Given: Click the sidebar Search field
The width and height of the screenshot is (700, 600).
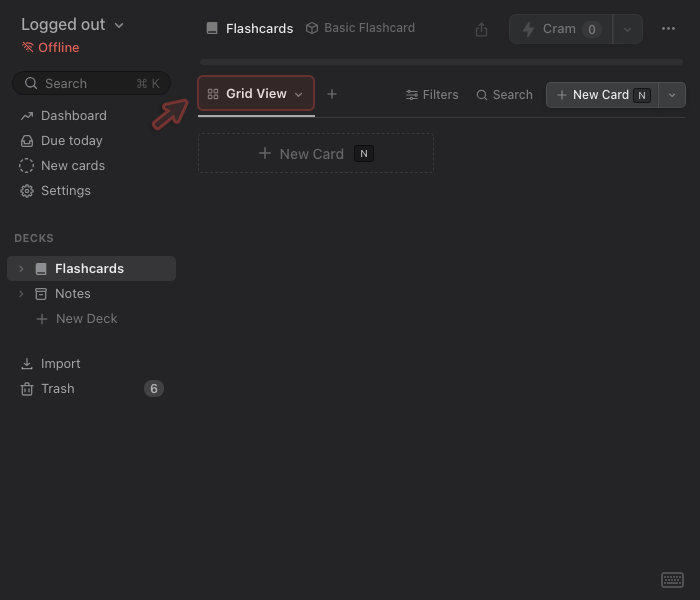Looking at the screenshot, I should coord(91,84).
